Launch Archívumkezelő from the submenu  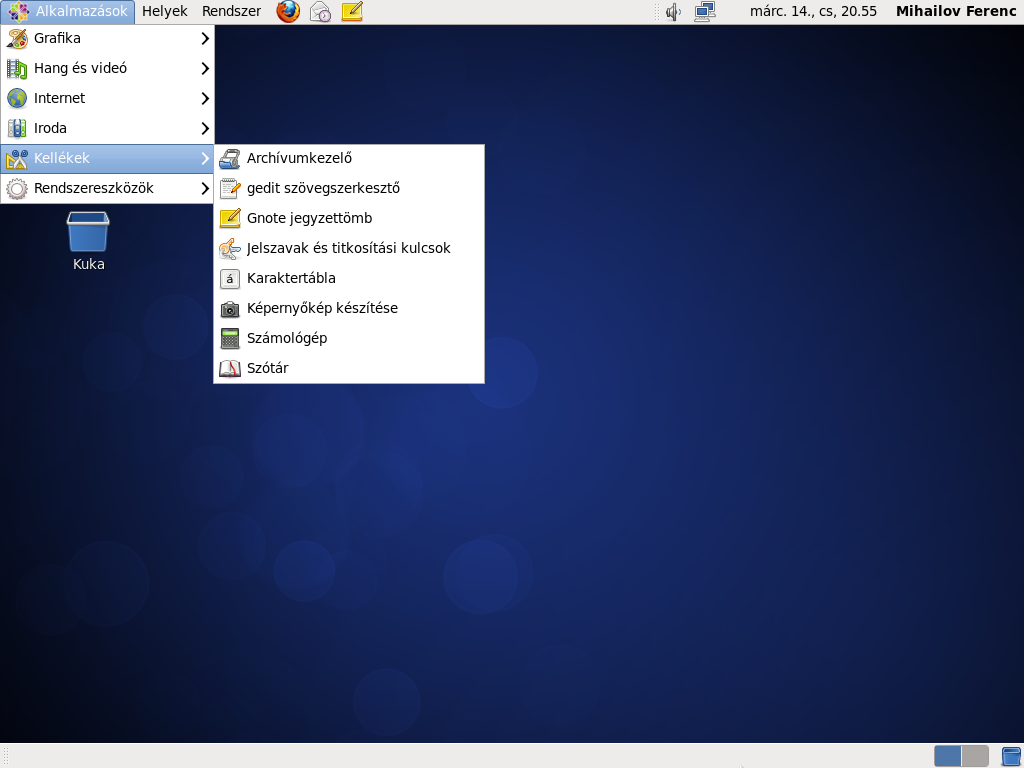(x=349, y=159)
